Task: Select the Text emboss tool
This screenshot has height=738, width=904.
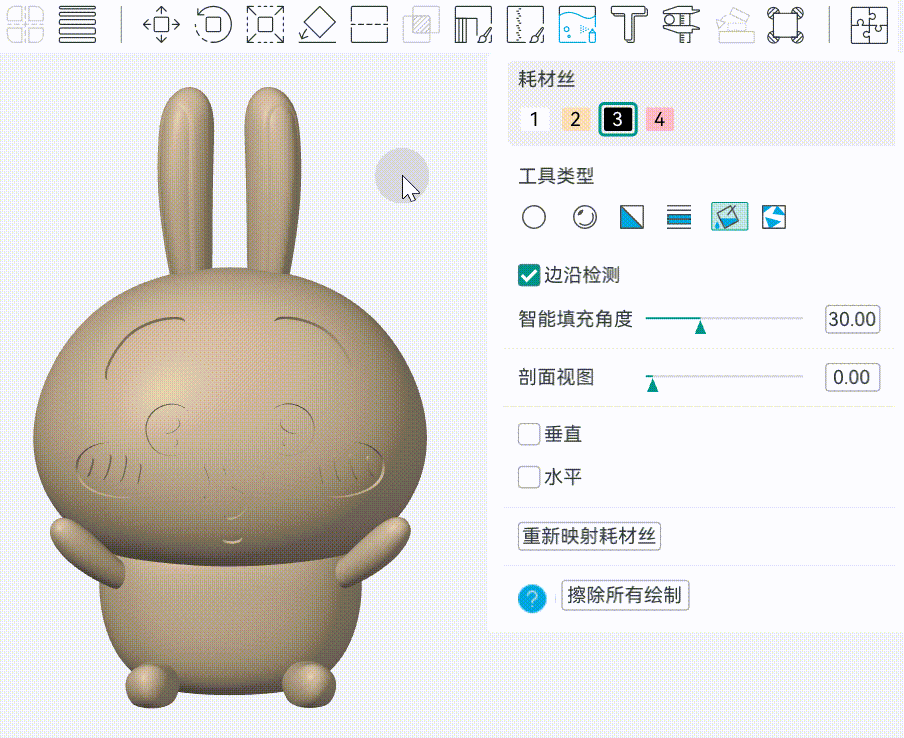Action: tap(630, 24)
